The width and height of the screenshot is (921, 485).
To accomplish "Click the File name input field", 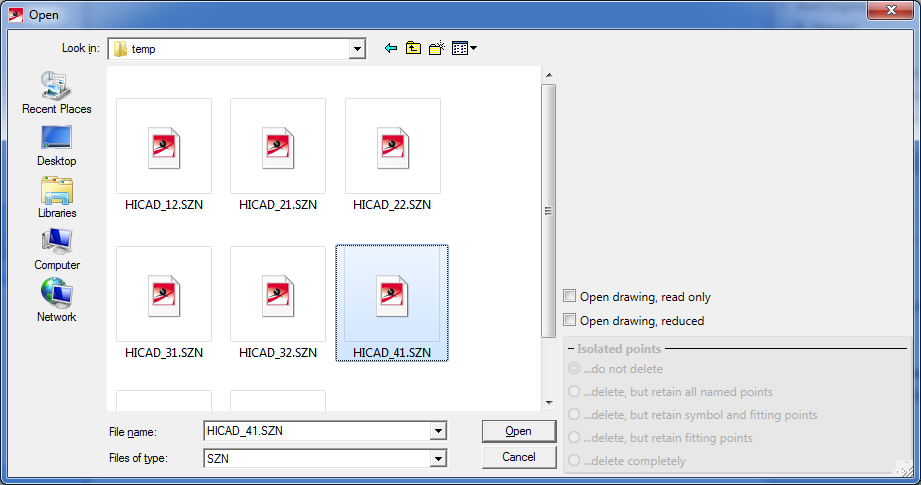I will pyautogui.click(x=317, y=431).
